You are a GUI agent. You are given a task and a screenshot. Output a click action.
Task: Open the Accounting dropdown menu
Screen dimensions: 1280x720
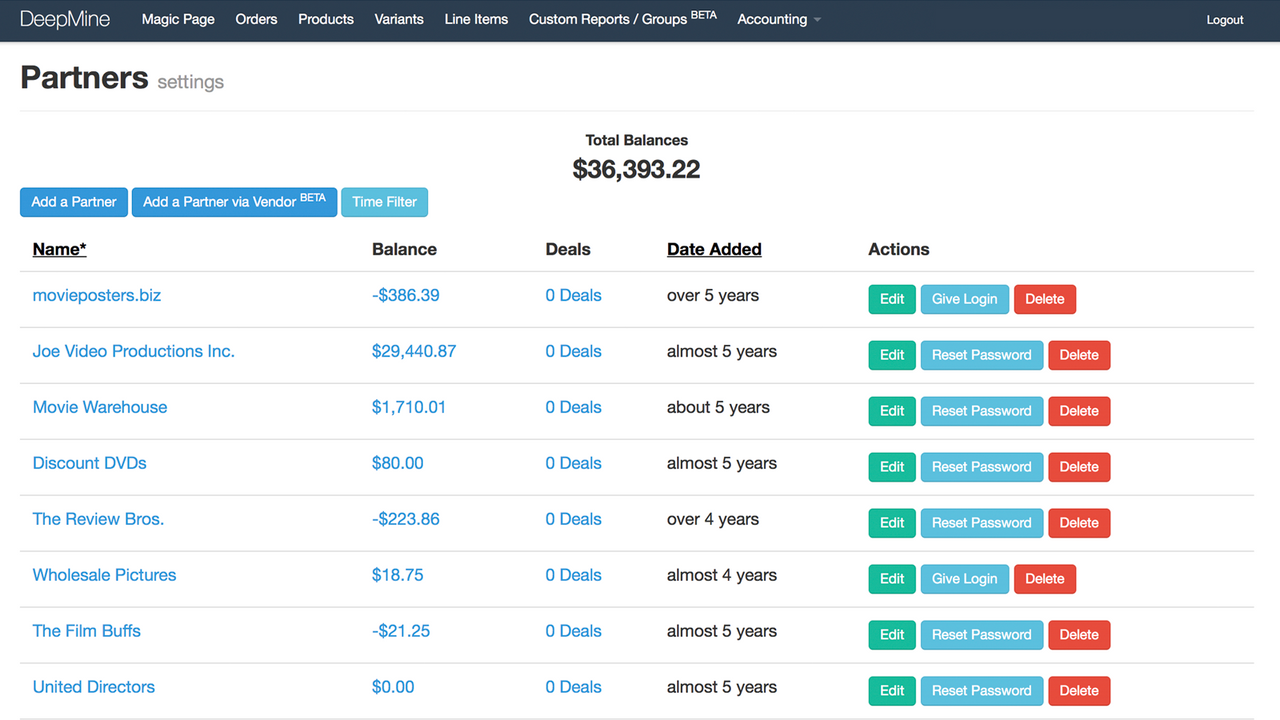[778, 19]
